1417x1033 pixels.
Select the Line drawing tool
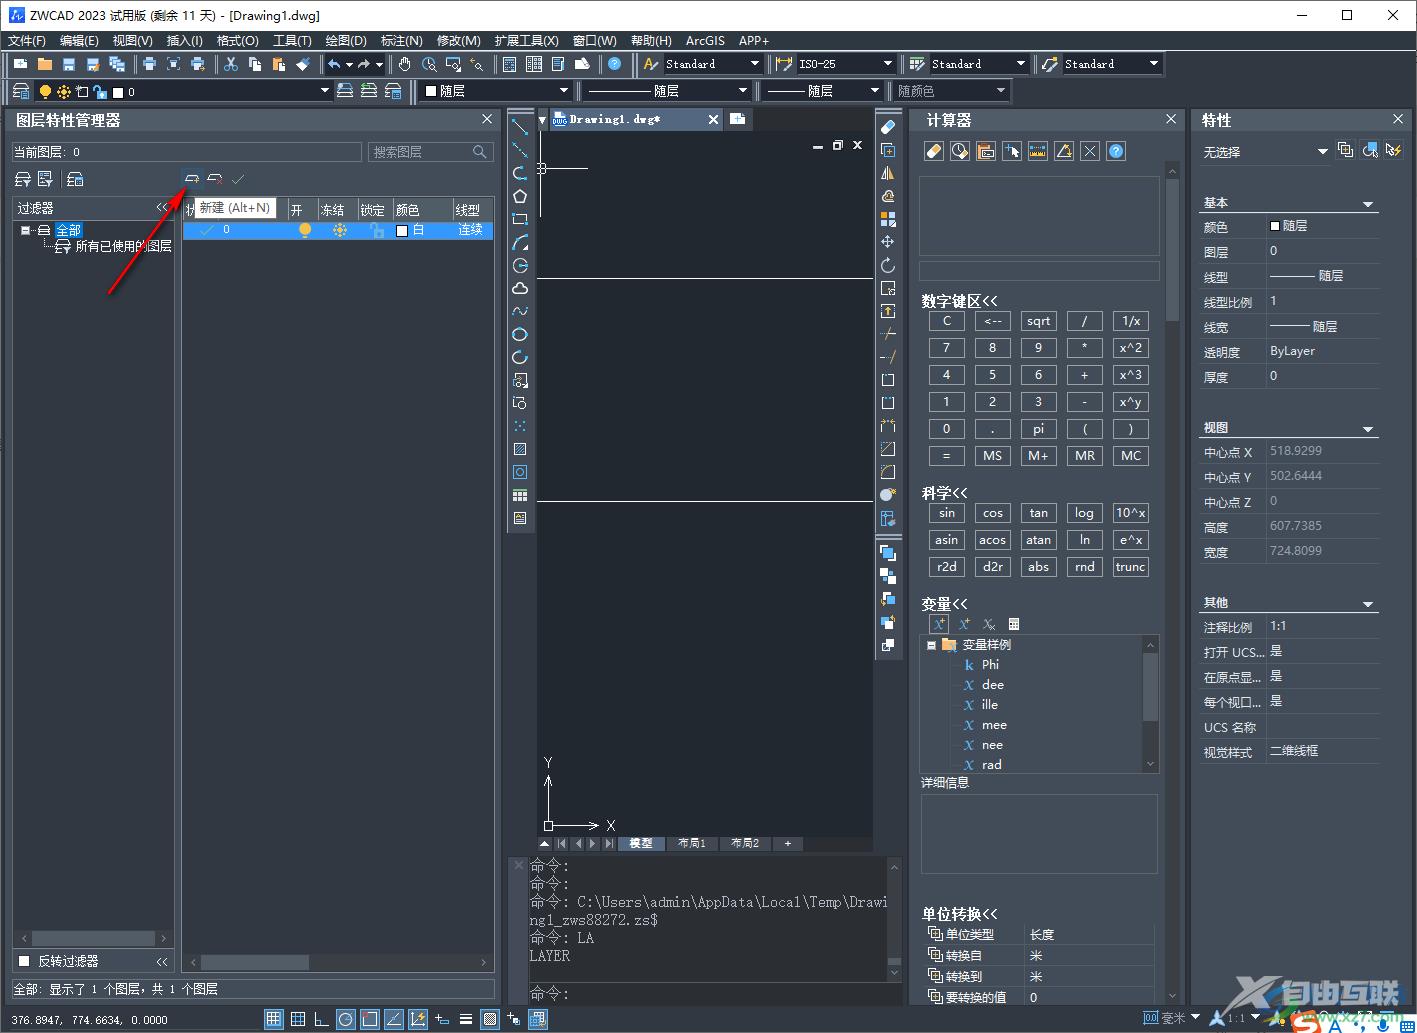pyautogui.click(x=520, y=126)
